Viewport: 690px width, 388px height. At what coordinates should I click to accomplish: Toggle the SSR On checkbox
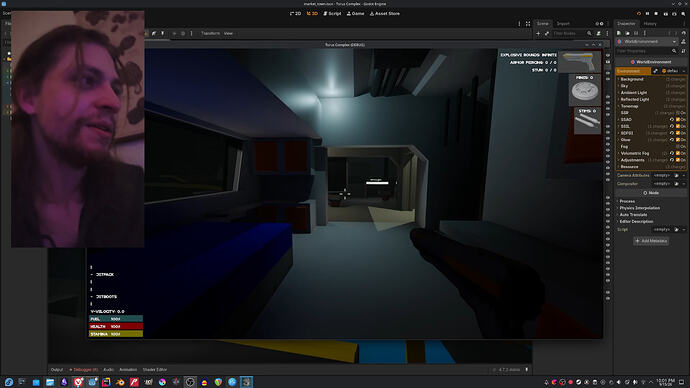pyautogui.click(x=678, y=113)
